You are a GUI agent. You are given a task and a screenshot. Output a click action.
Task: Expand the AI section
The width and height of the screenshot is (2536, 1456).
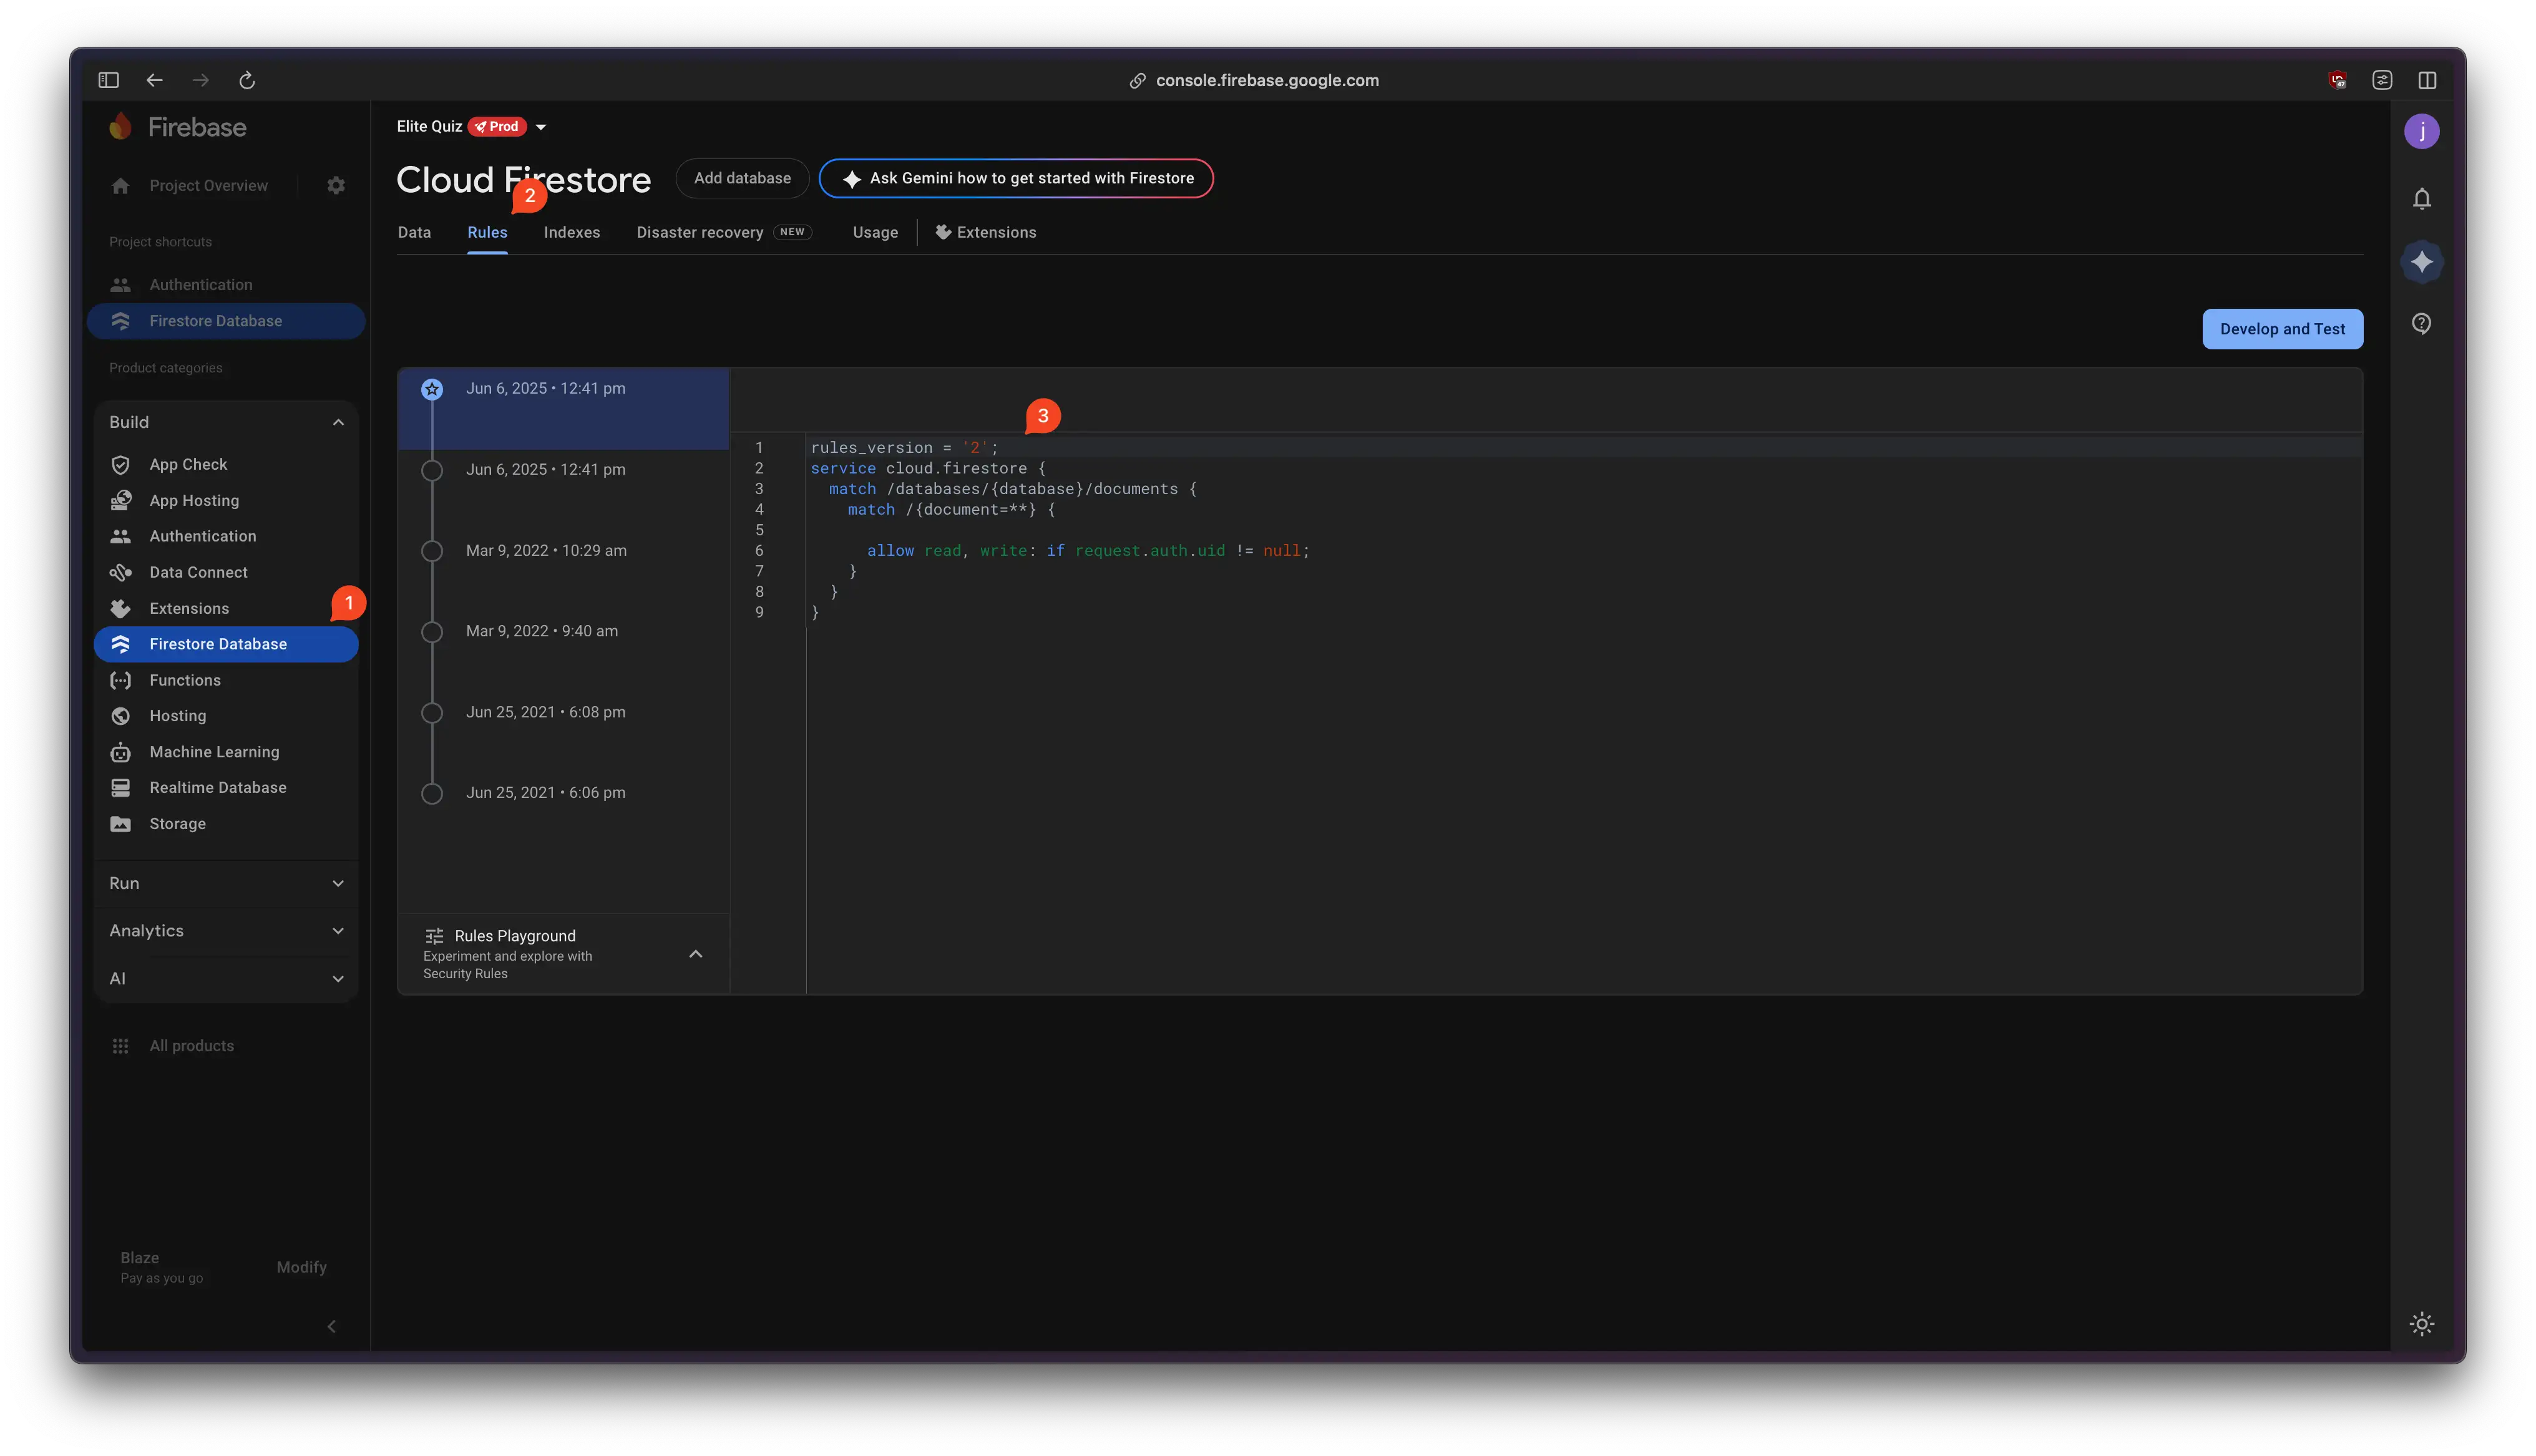pos(338,979)
